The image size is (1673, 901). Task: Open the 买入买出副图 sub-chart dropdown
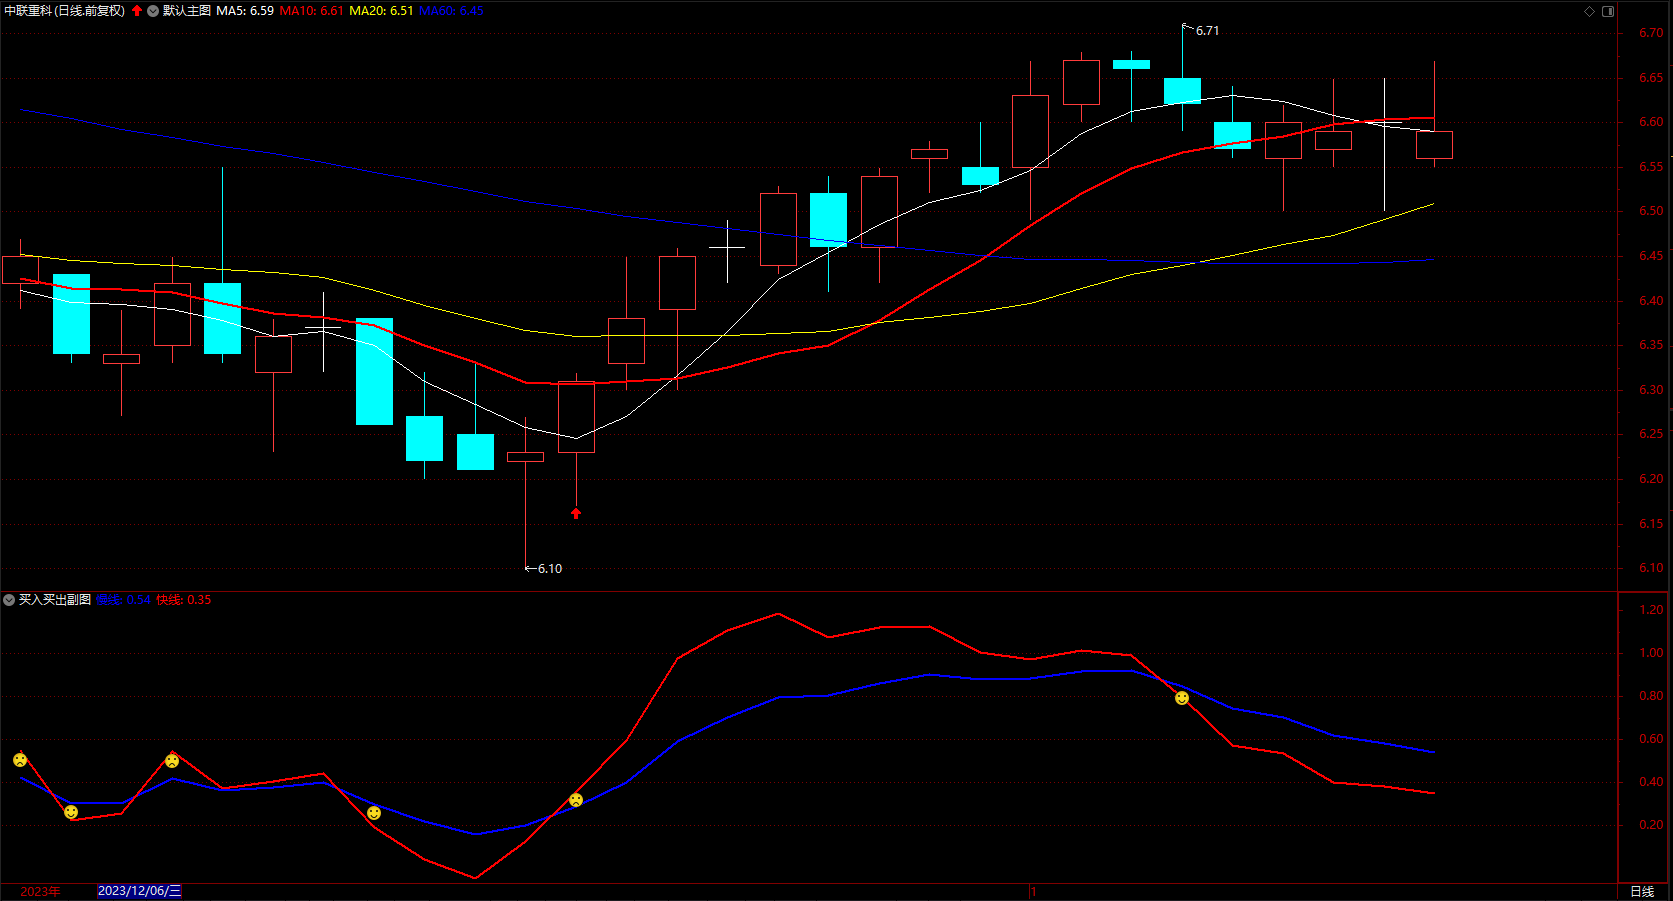(9, 600)
